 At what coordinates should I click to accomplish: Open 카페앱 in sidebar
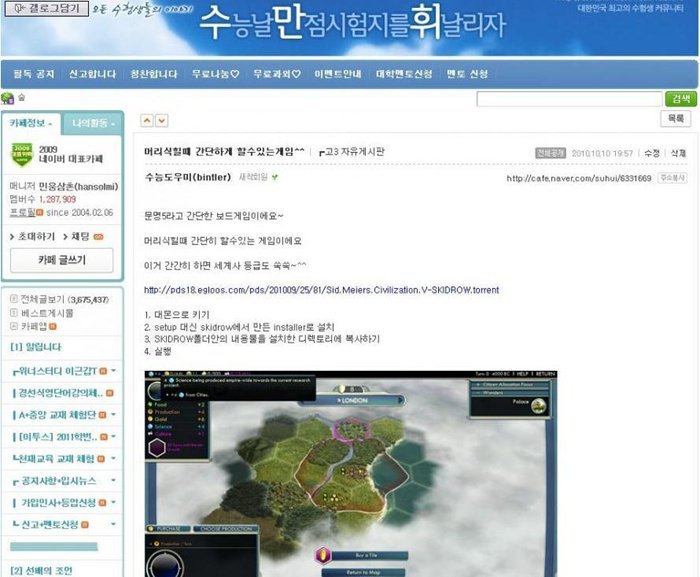[34, 326]
